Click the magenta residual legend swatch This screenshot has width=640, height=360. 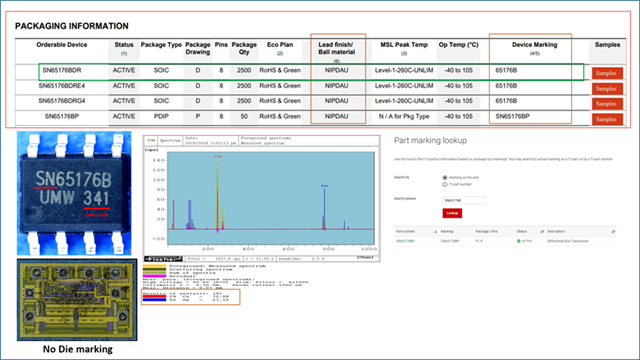click(155, 276)
